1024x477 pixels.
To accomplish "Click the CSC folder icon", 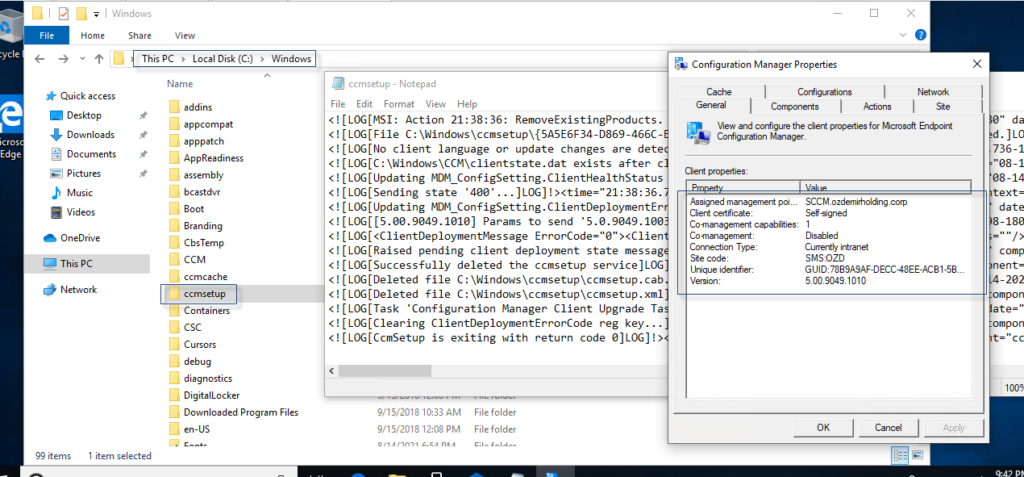I will [x=174, y=327].
